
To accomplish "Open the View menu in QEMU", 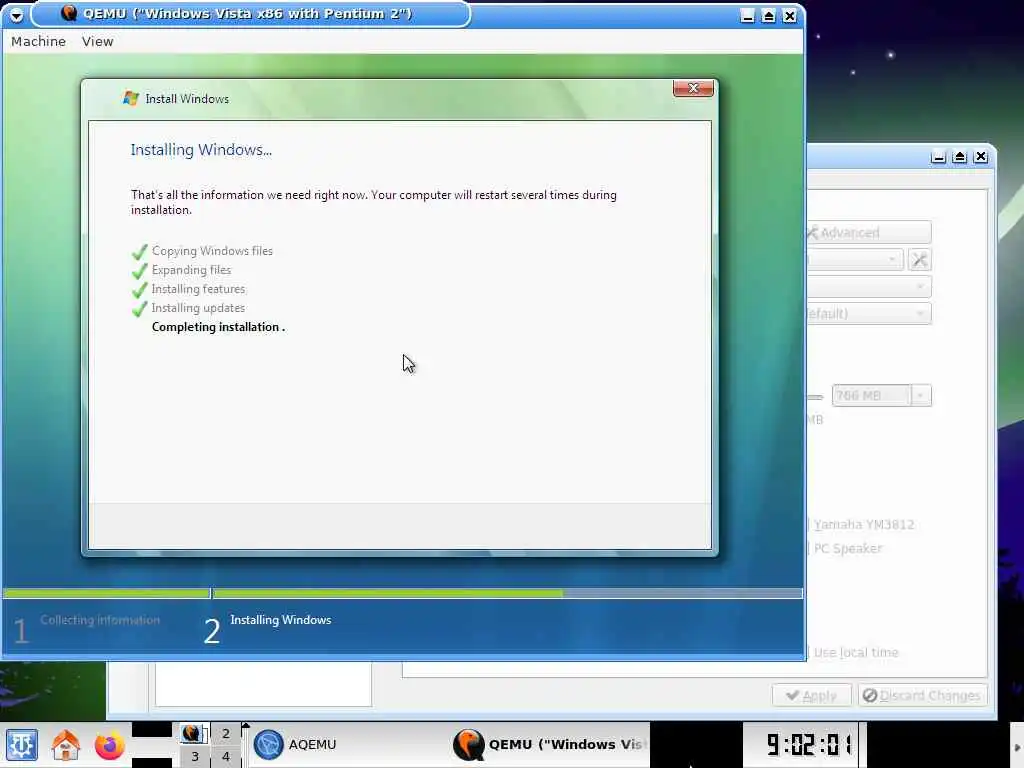I will 97,41.
